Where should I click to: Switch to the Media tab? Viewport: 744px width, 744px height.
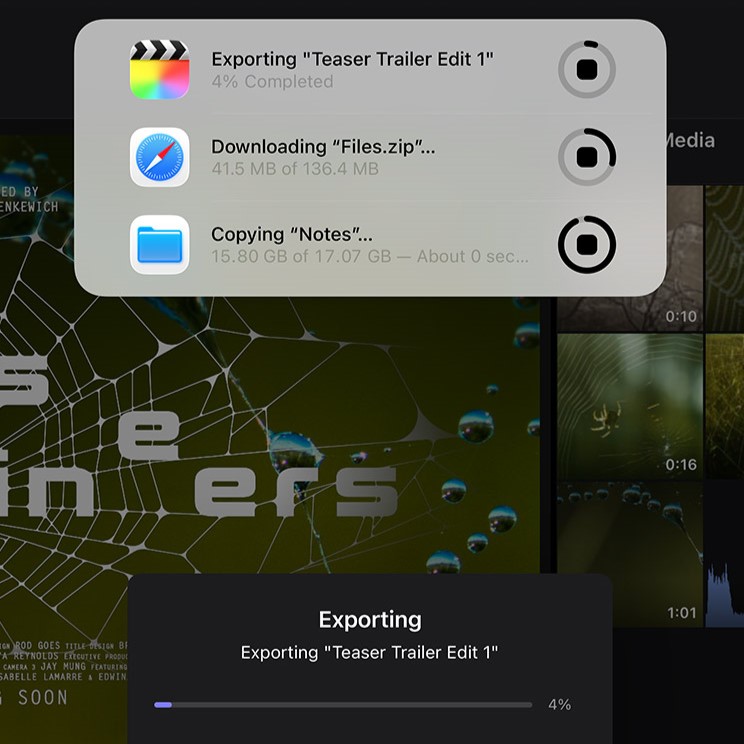click(x=690, y=141)
